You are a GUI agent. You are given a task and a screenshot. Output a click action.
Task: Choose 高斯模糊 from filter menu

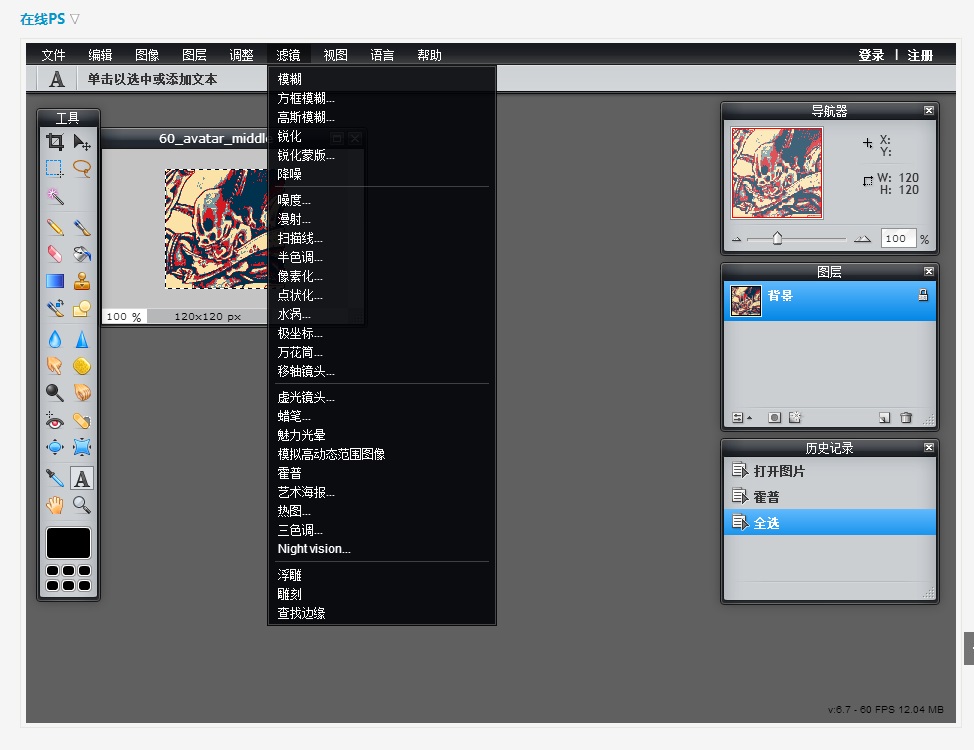point(381,117)
